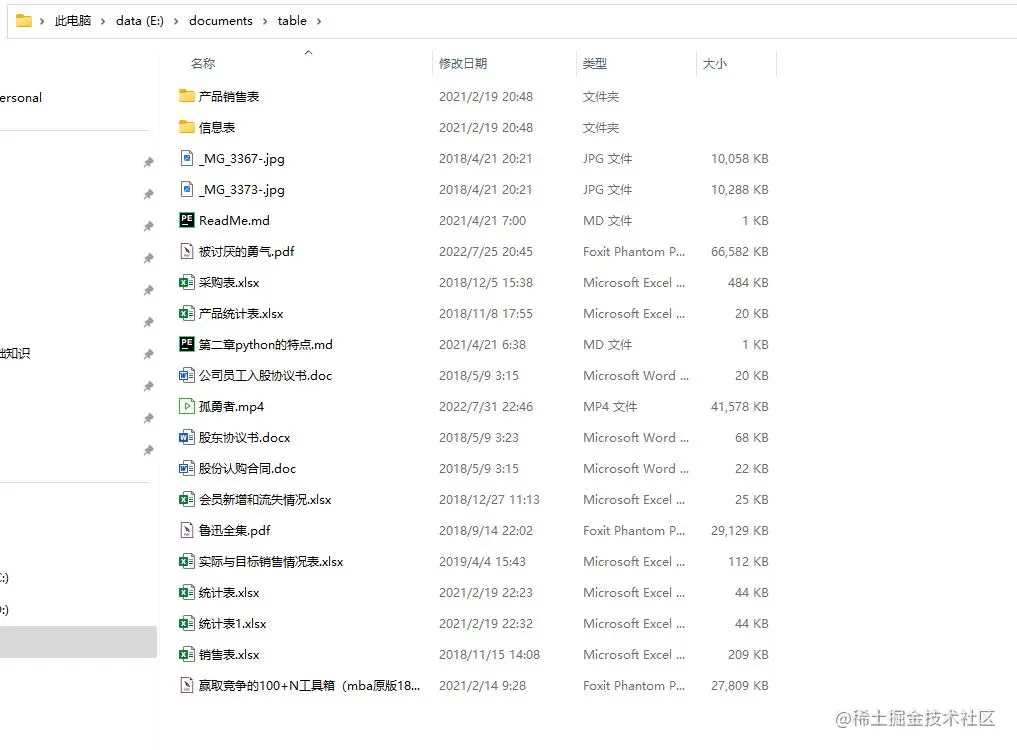Viewport: 1017px width, 750px height.
Task: Click the ascending sort arrow above 名称 column
Action: (308, 53)
